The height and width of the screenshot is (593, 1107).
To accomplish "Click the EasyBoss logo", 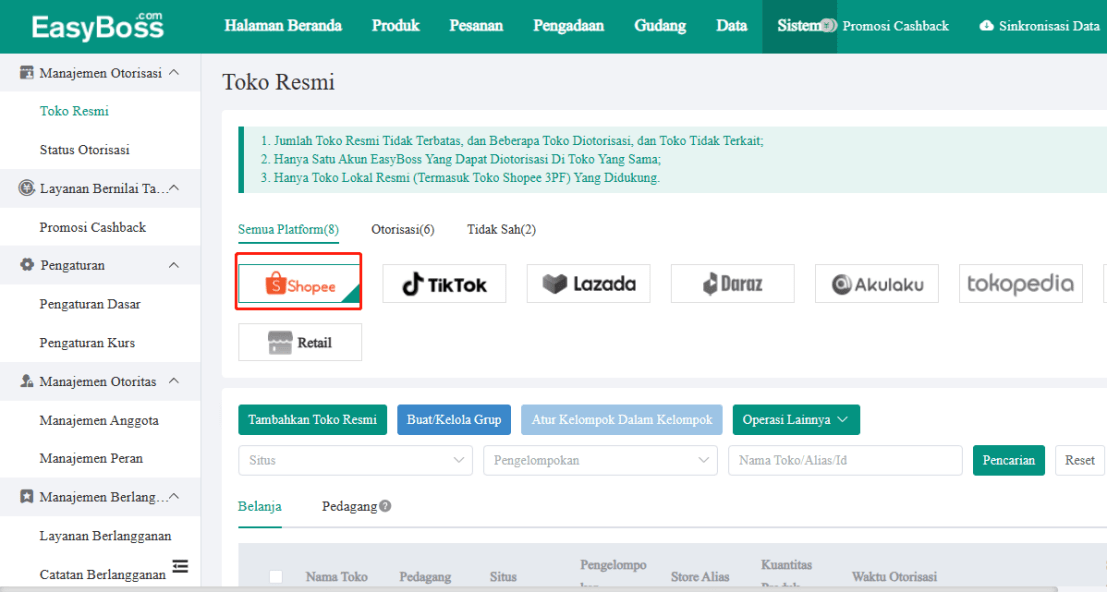I will click(97, 27).
